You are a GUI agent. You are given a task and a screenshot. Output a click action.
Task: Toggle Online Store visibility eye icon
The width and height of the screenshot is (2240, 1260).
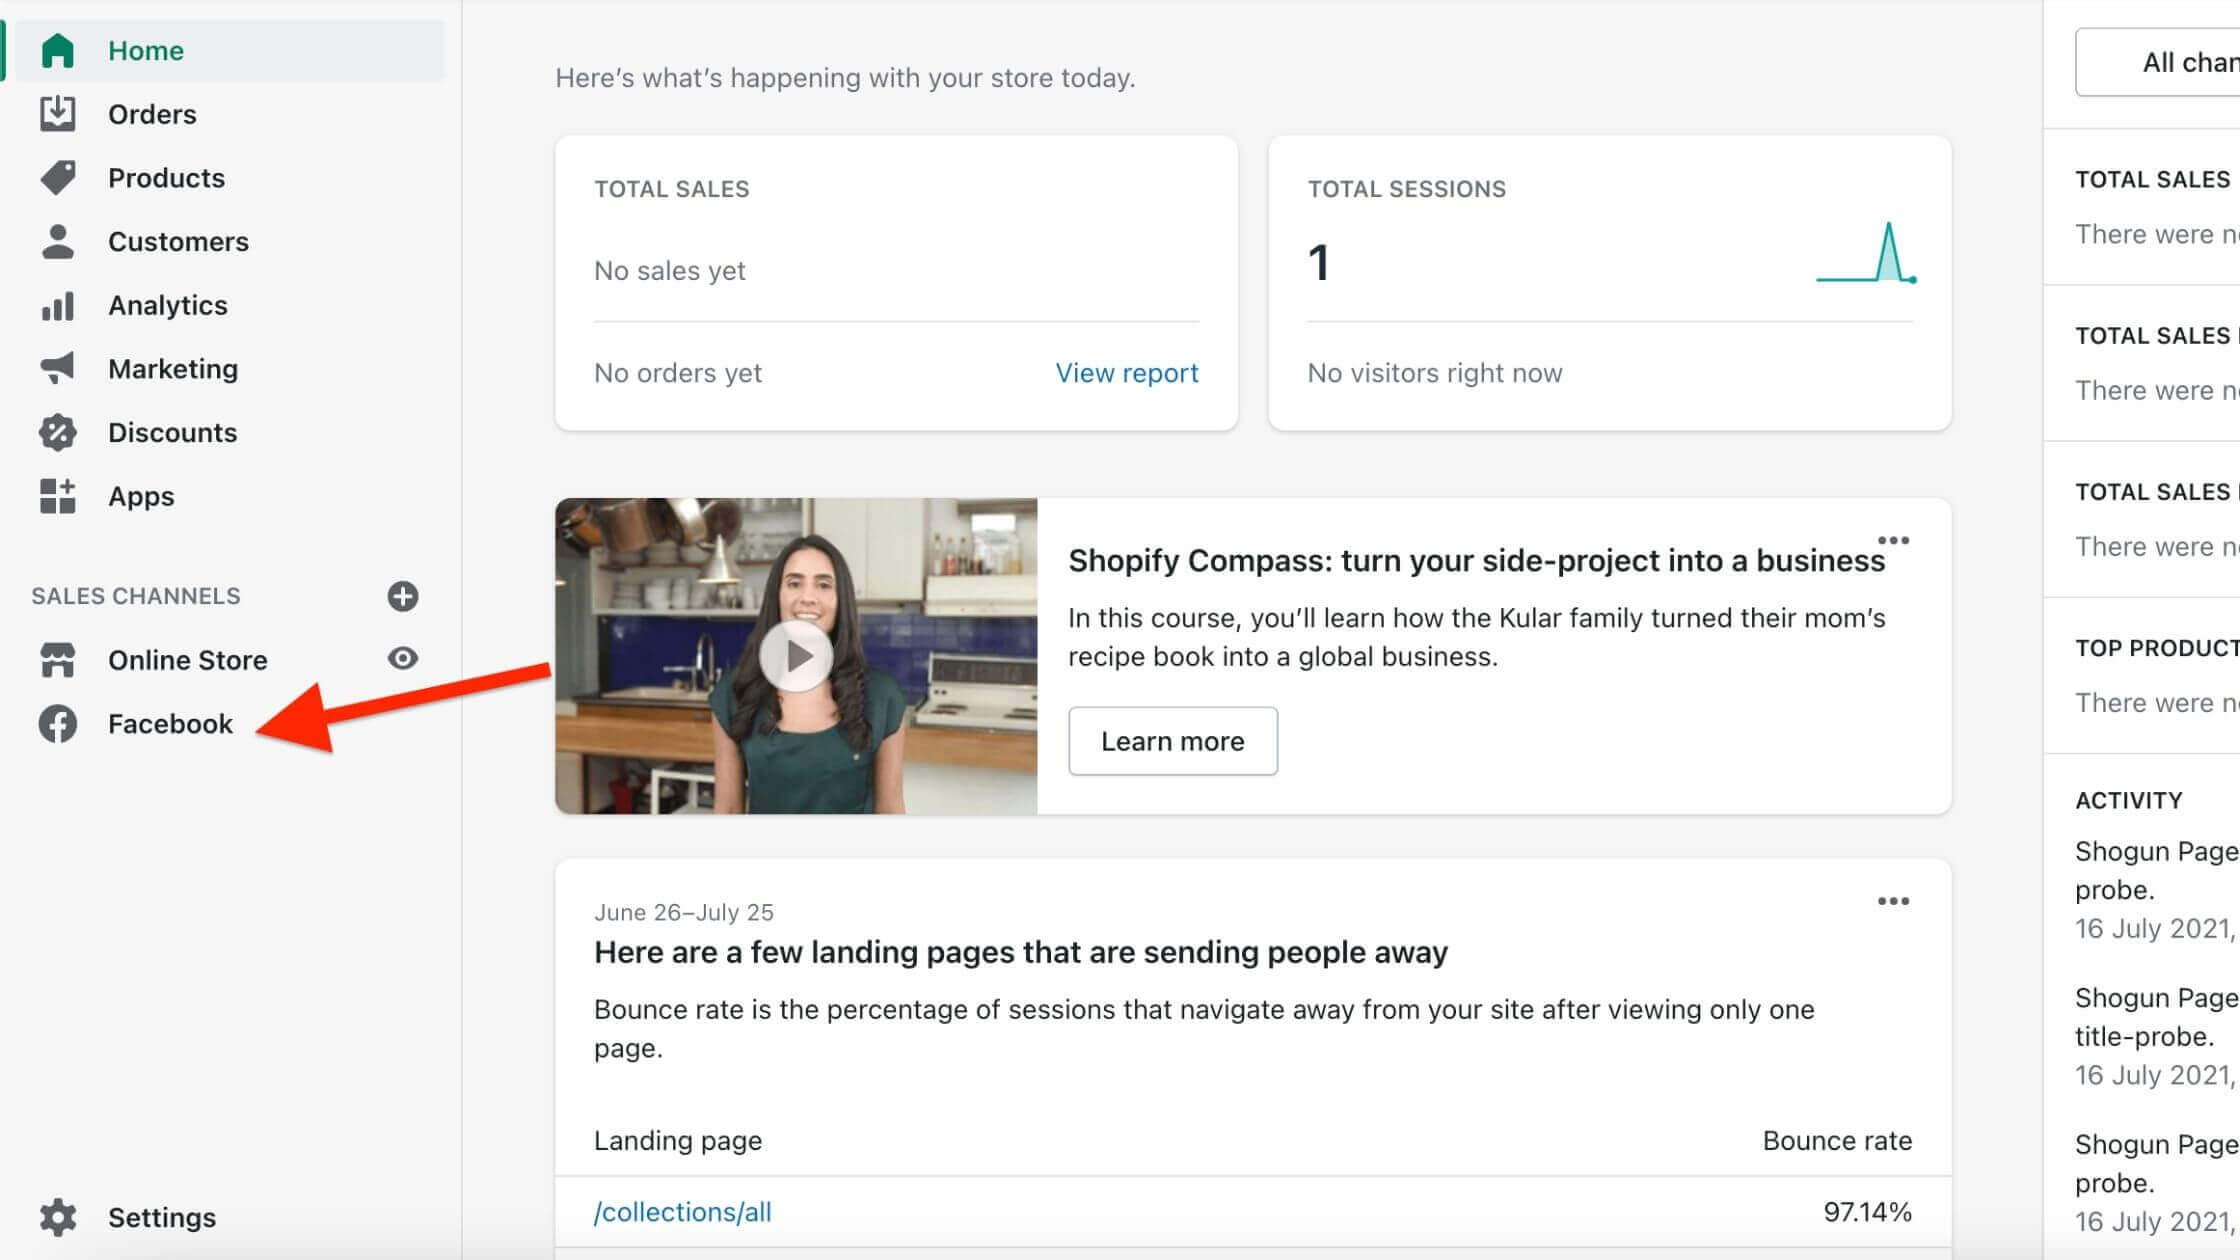403,658
